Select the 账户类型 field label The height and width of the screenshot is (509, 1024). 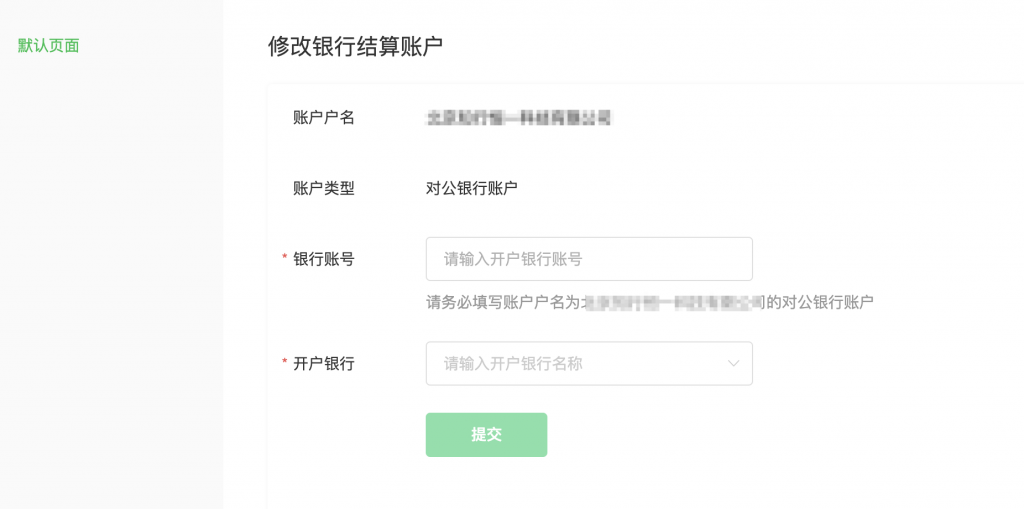click(323, 188)
